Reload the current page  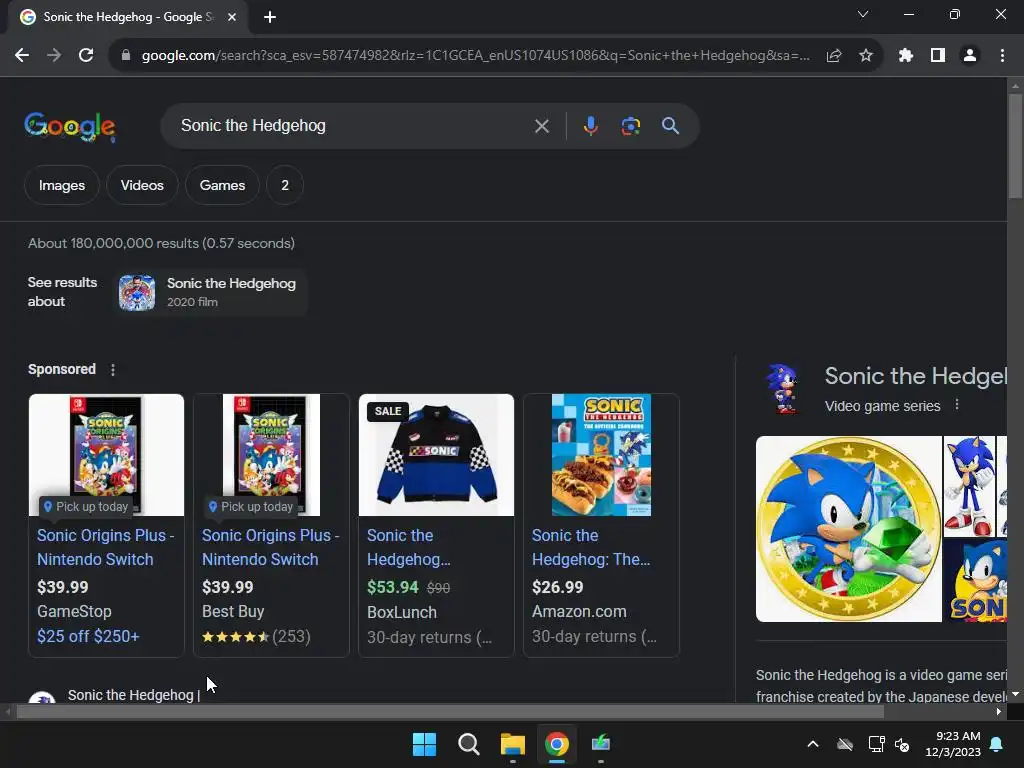pyautogui.click(x=86, y=56)
